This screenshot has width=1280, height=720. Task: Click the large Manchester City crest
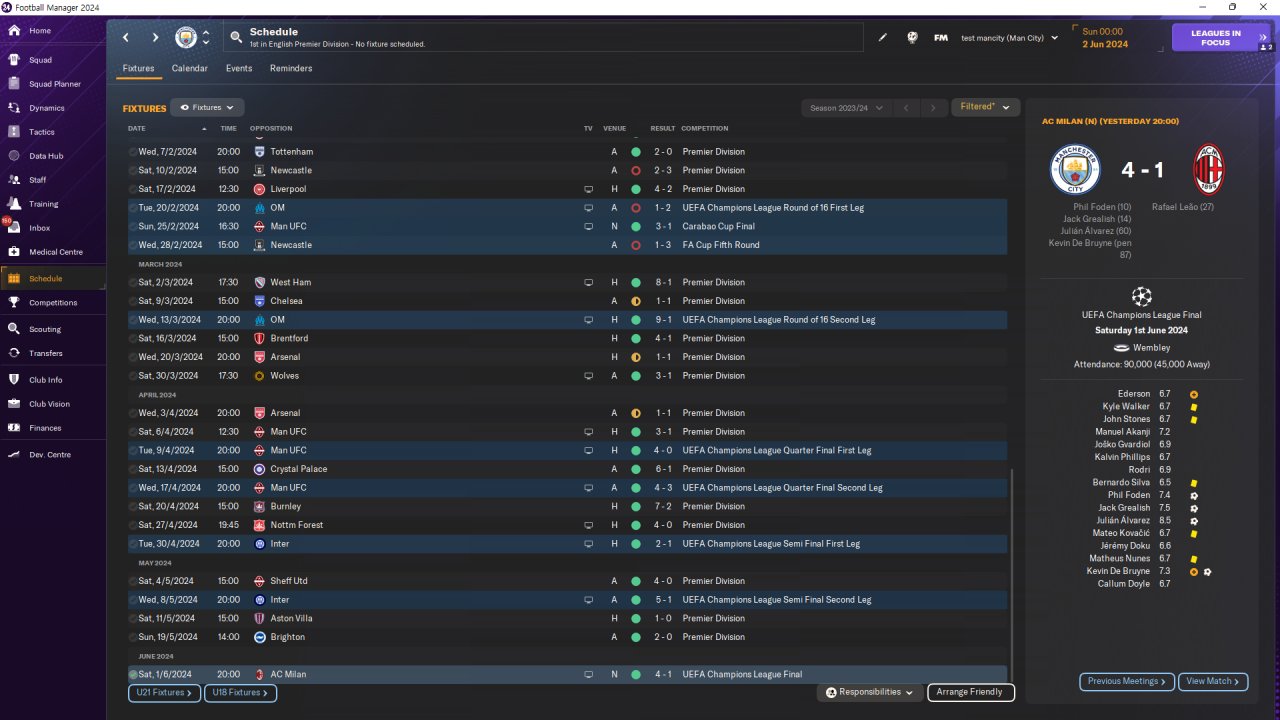tap(1075, 169)
